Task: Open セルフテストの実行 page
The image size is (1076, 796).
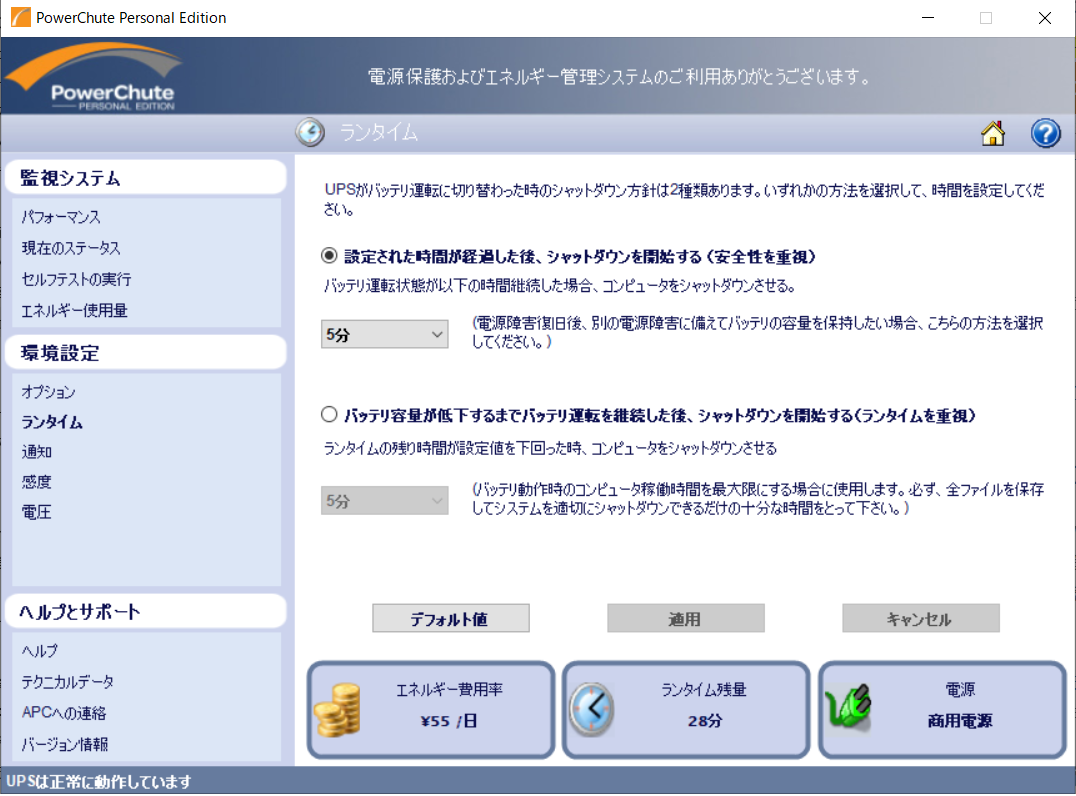Action: pos(76,279)
